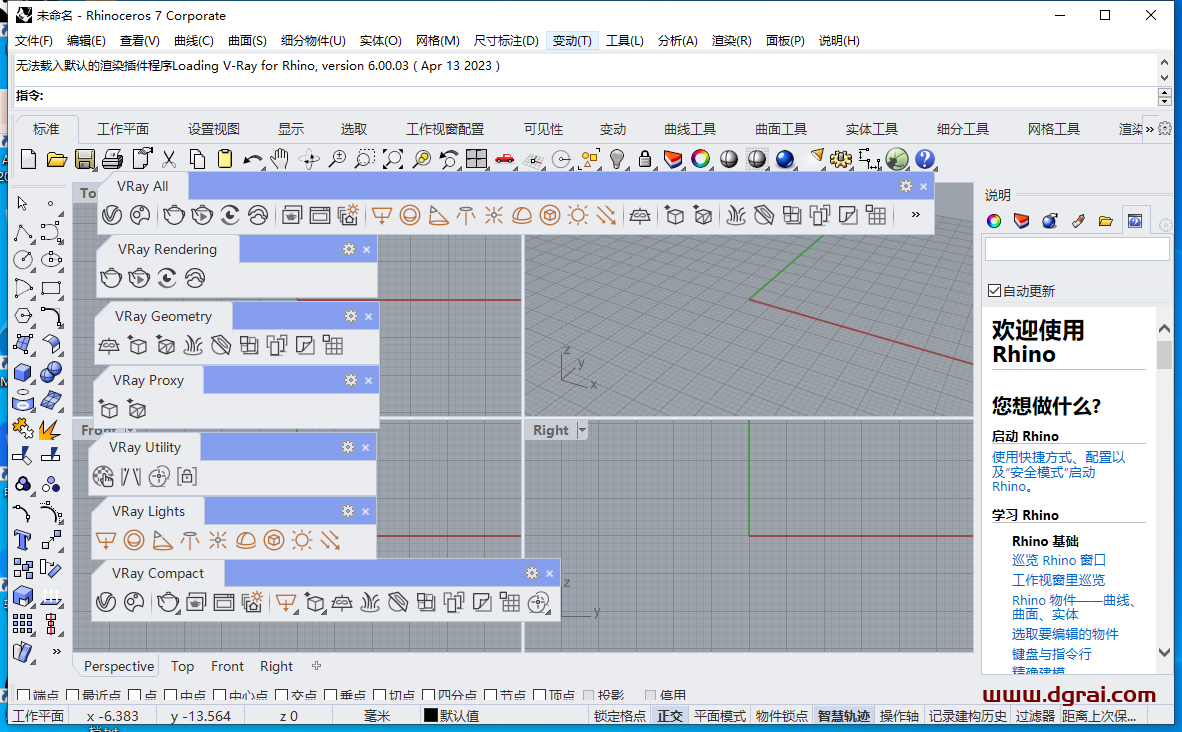Click the four-viewport layout icon
This screenshot has width=1182, height=732.
tap(476, 159)
